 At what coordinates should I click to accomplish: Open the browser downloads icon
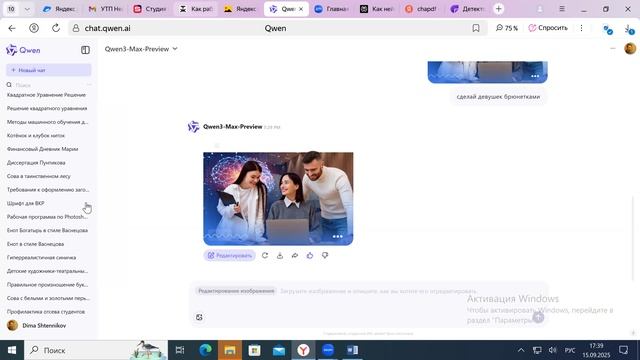point(629,29)
